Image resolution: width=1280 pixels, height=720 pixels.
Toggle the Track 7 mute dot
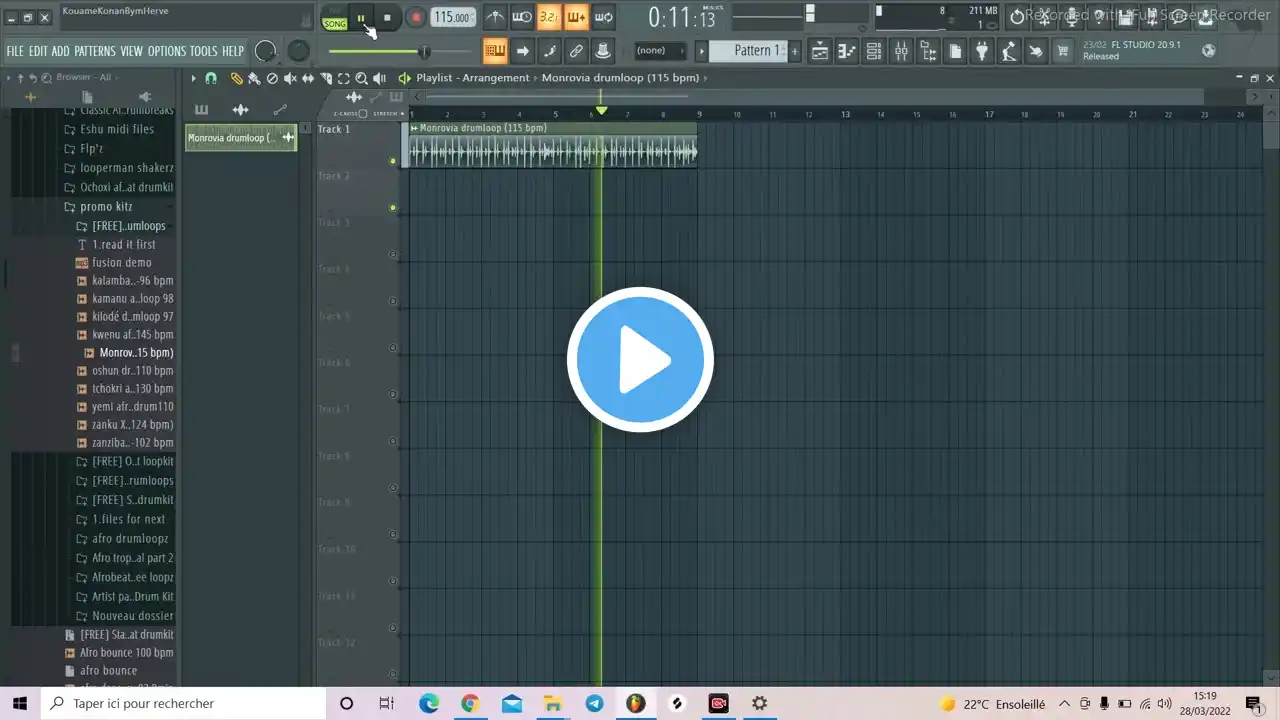pyautogui.click(x=393, y=441)
